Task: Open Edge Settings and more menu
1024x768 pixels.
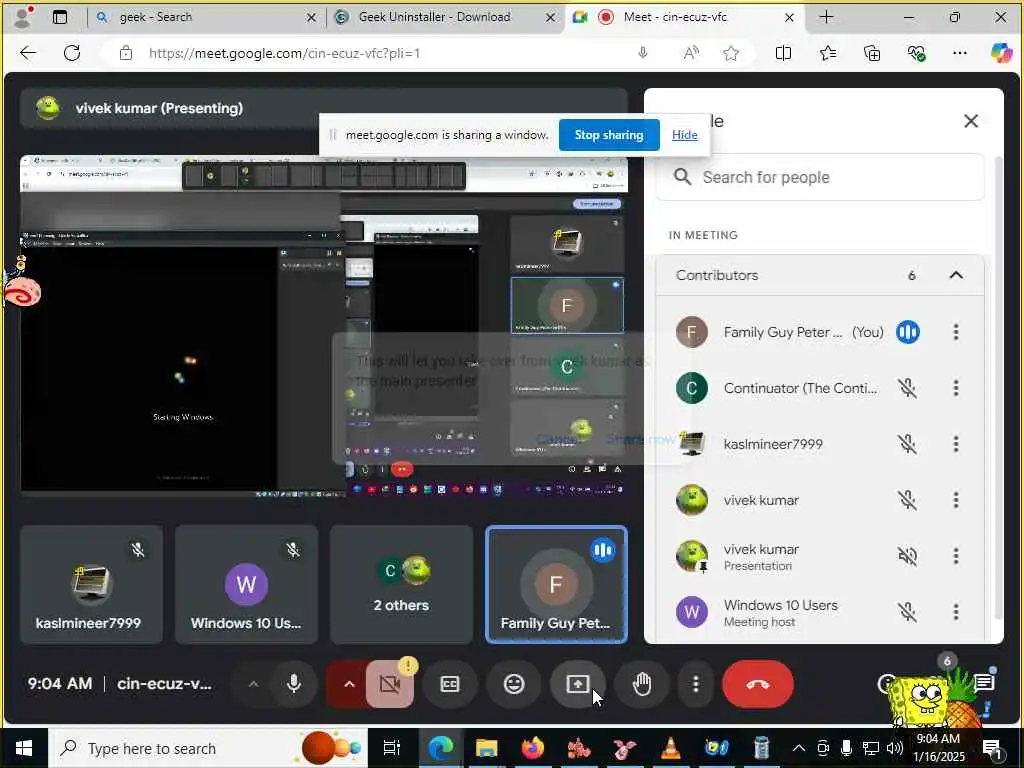Action: (959, 53)
